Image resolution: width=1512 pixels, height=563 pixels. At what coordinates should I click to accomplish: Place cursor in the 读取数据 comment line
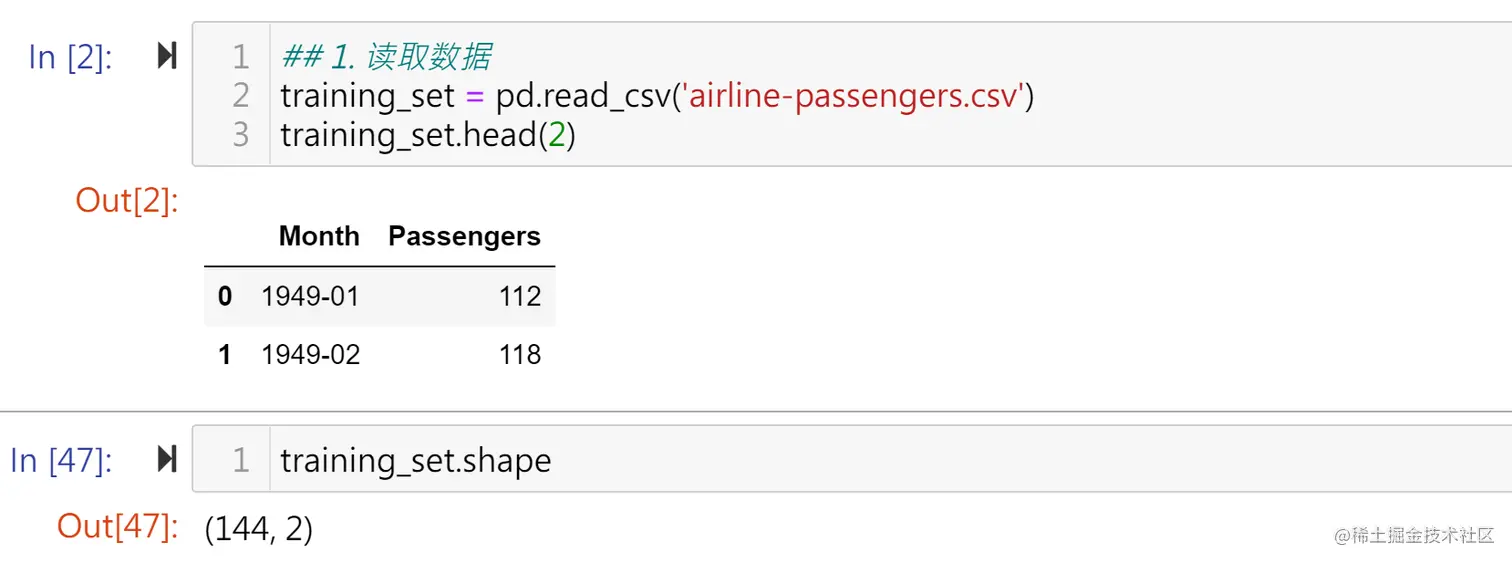(x=386, y=57)
